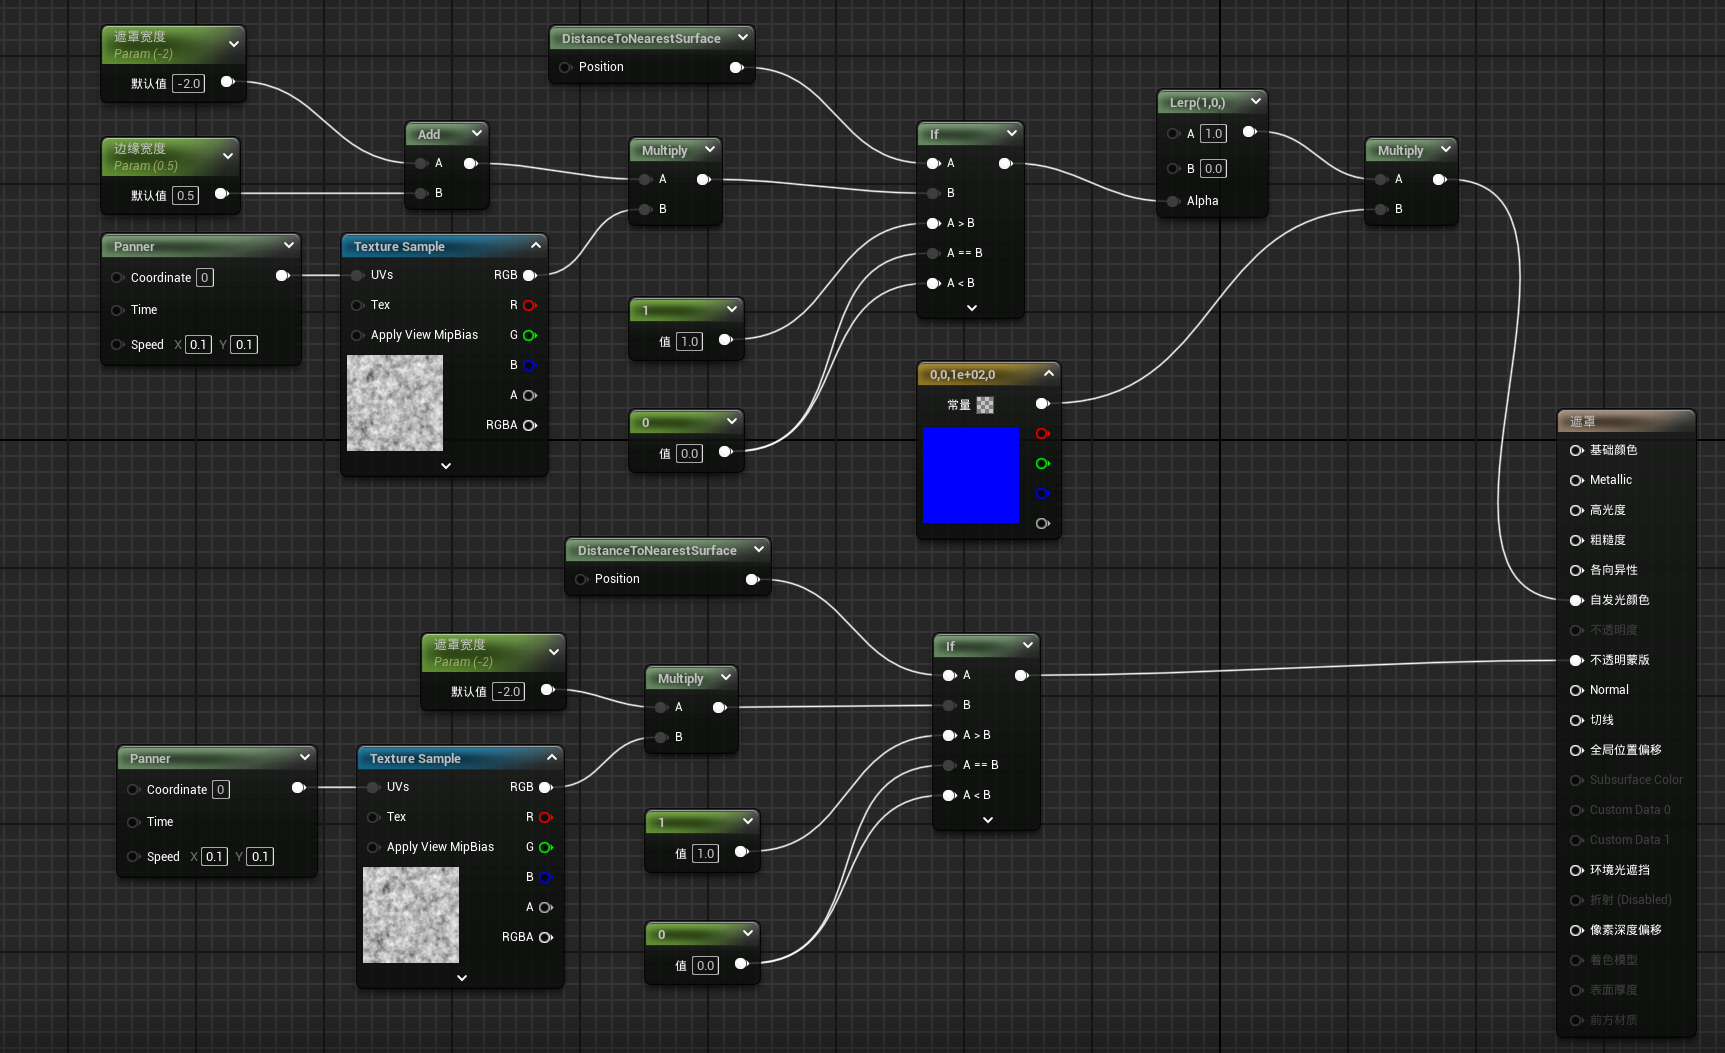Click the 全局位置偏移 input pin
This screenshot has width=1725, height=1053.
(1577, 750)
